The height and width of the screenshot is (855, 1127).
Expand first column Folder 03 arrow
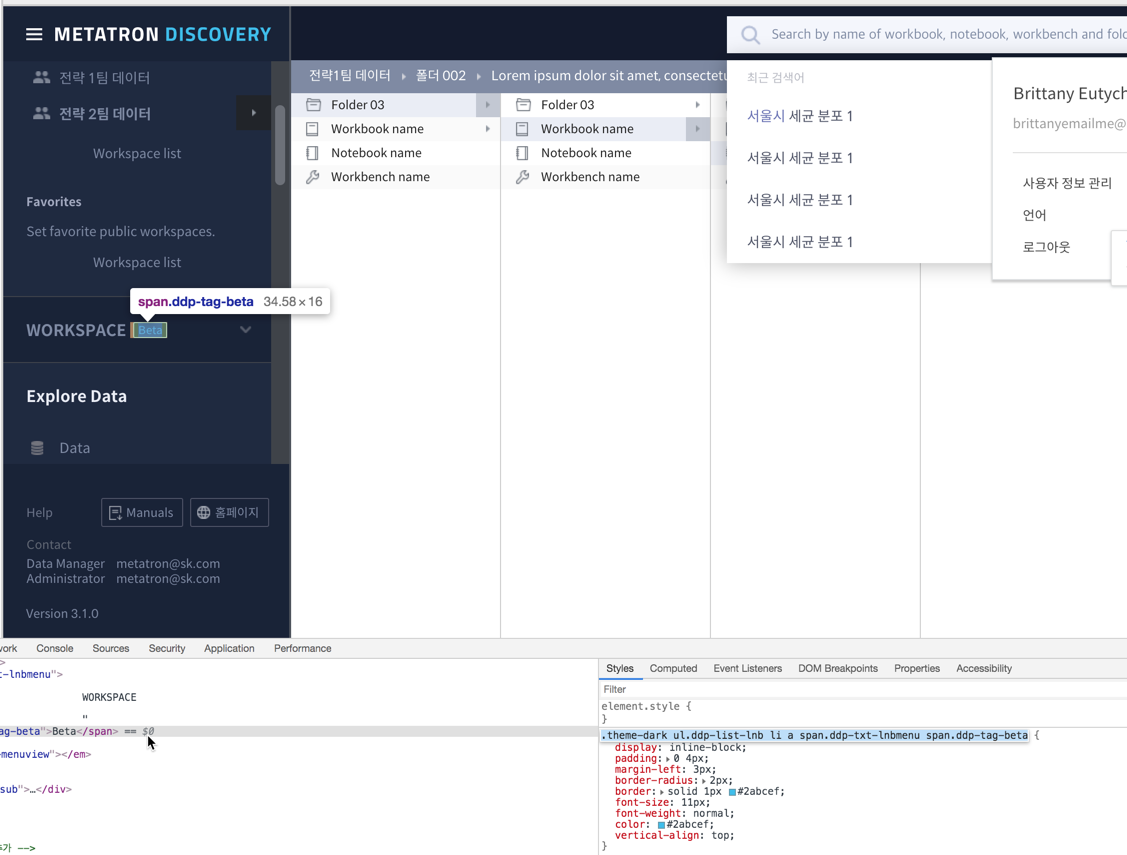(487, 105)
